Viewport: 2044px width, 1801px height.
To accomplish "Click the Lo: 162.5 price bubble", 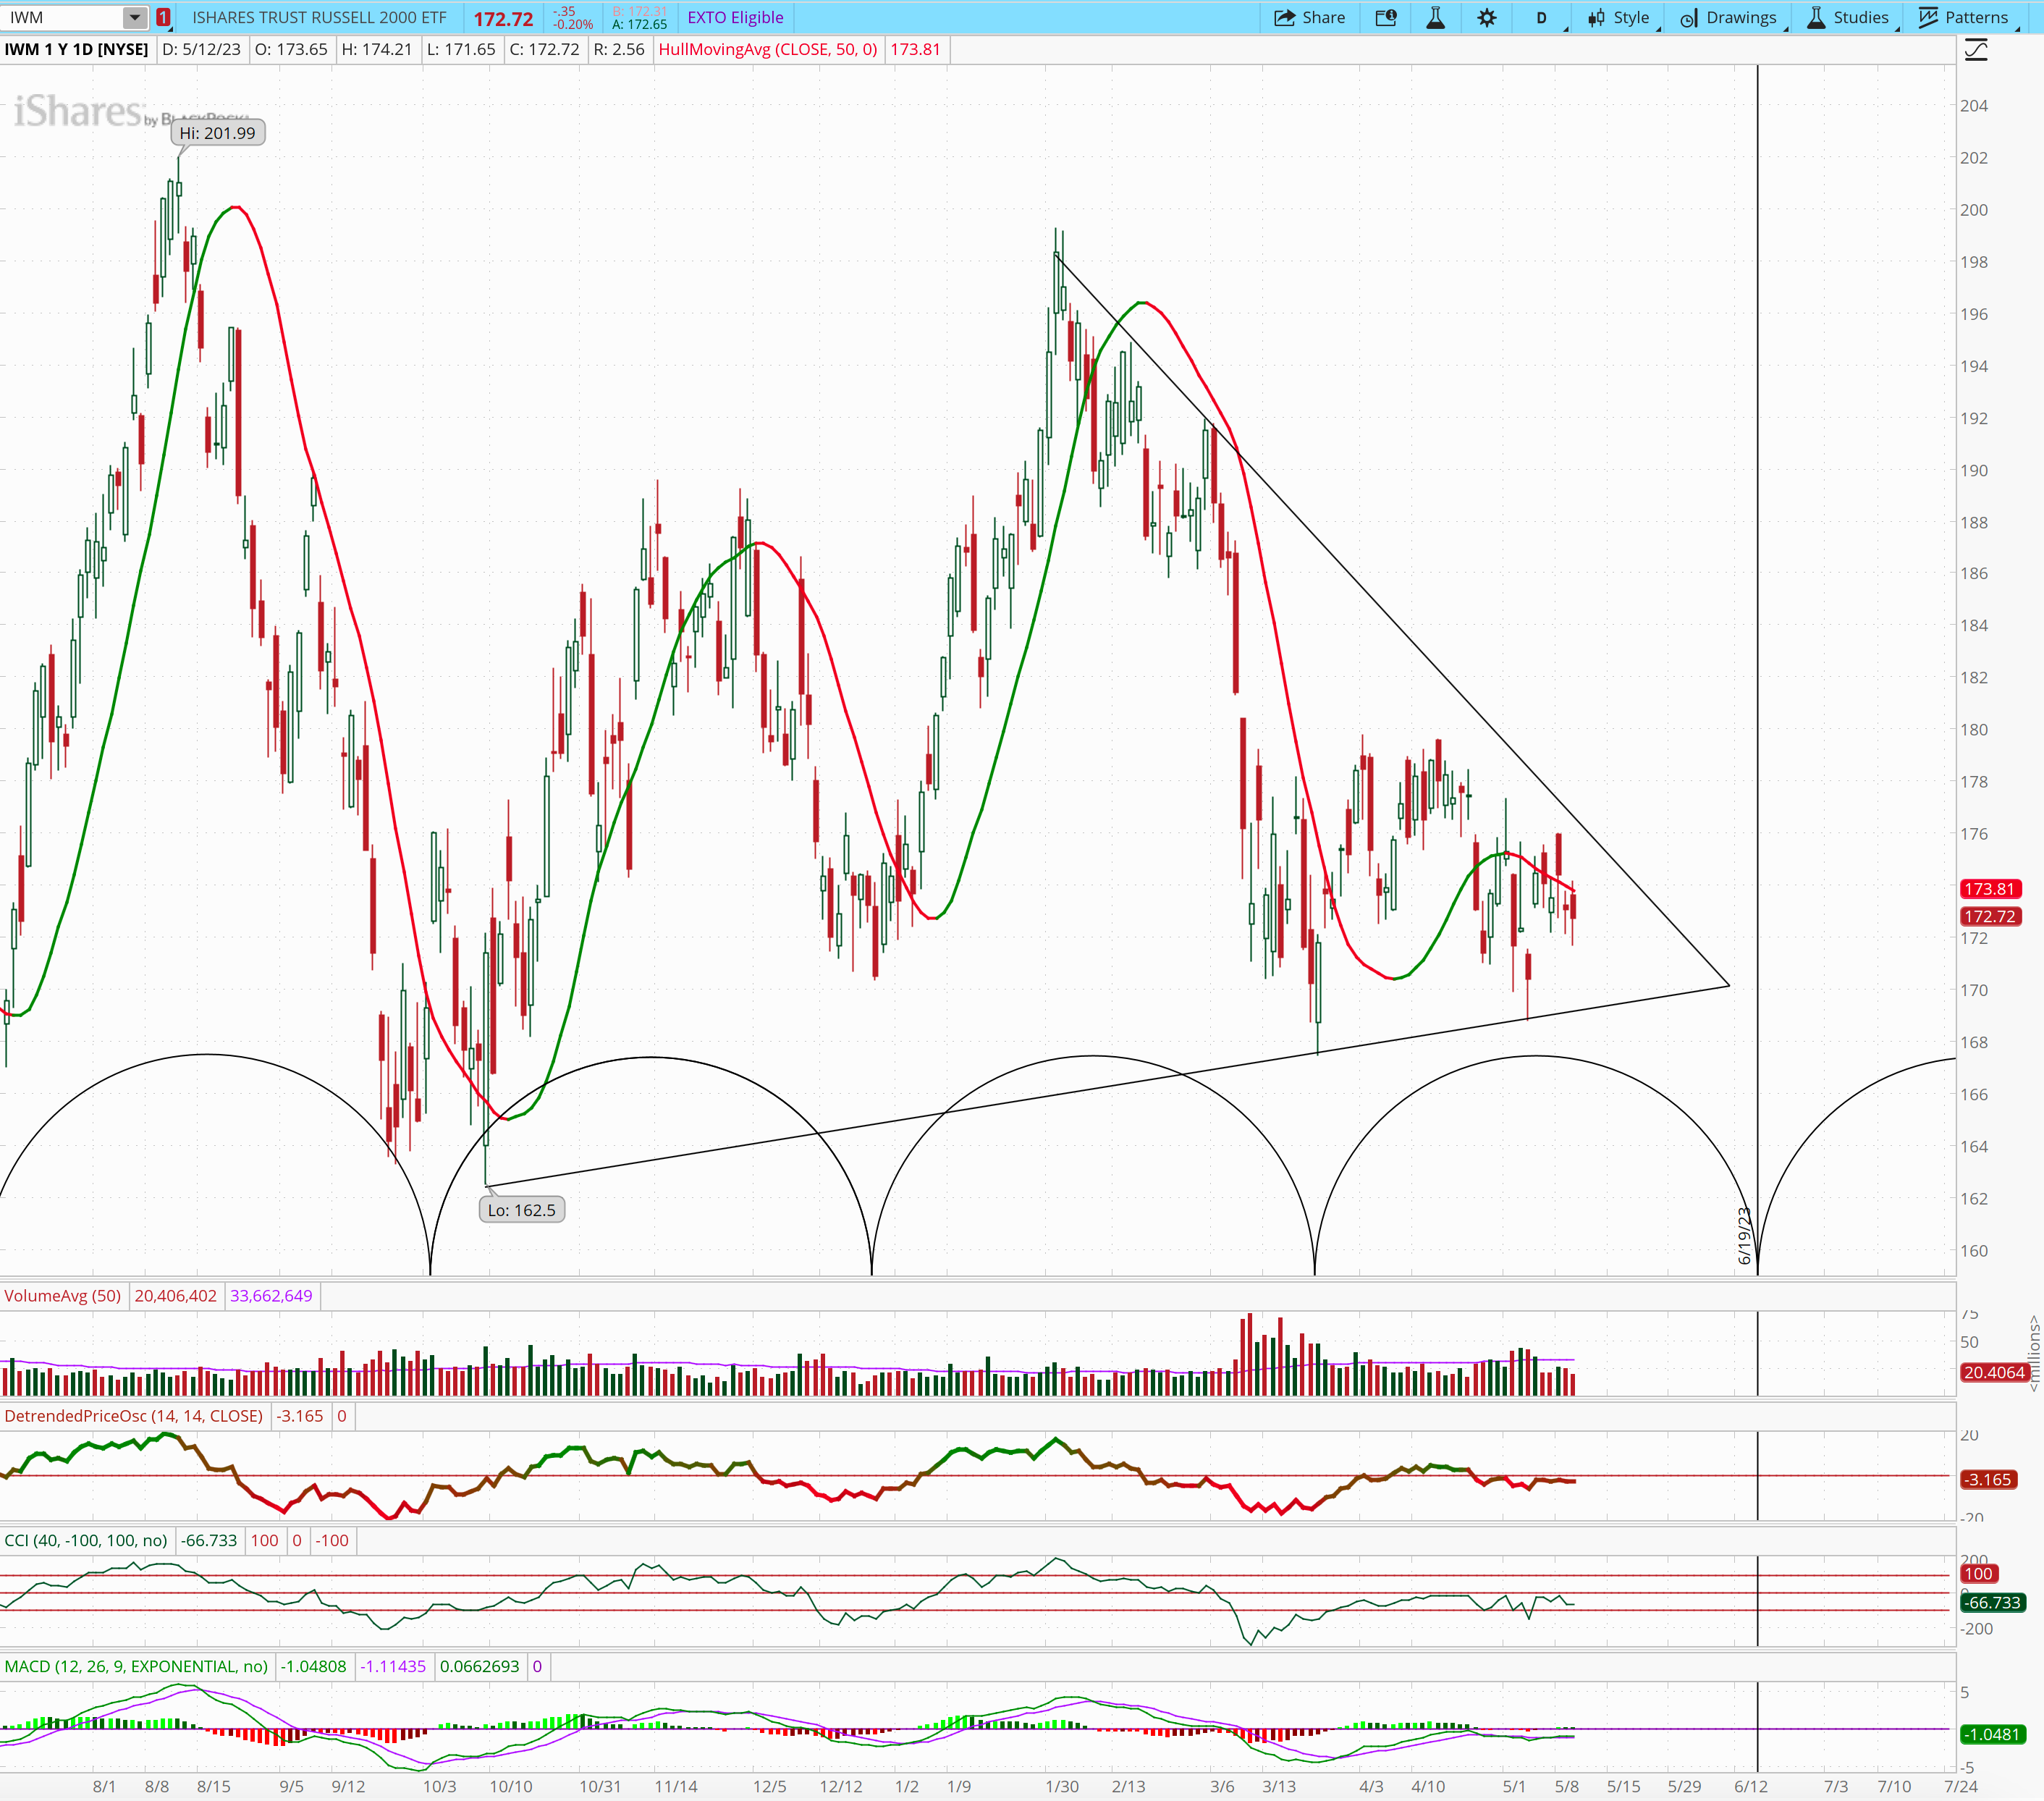I will 521,1210.
